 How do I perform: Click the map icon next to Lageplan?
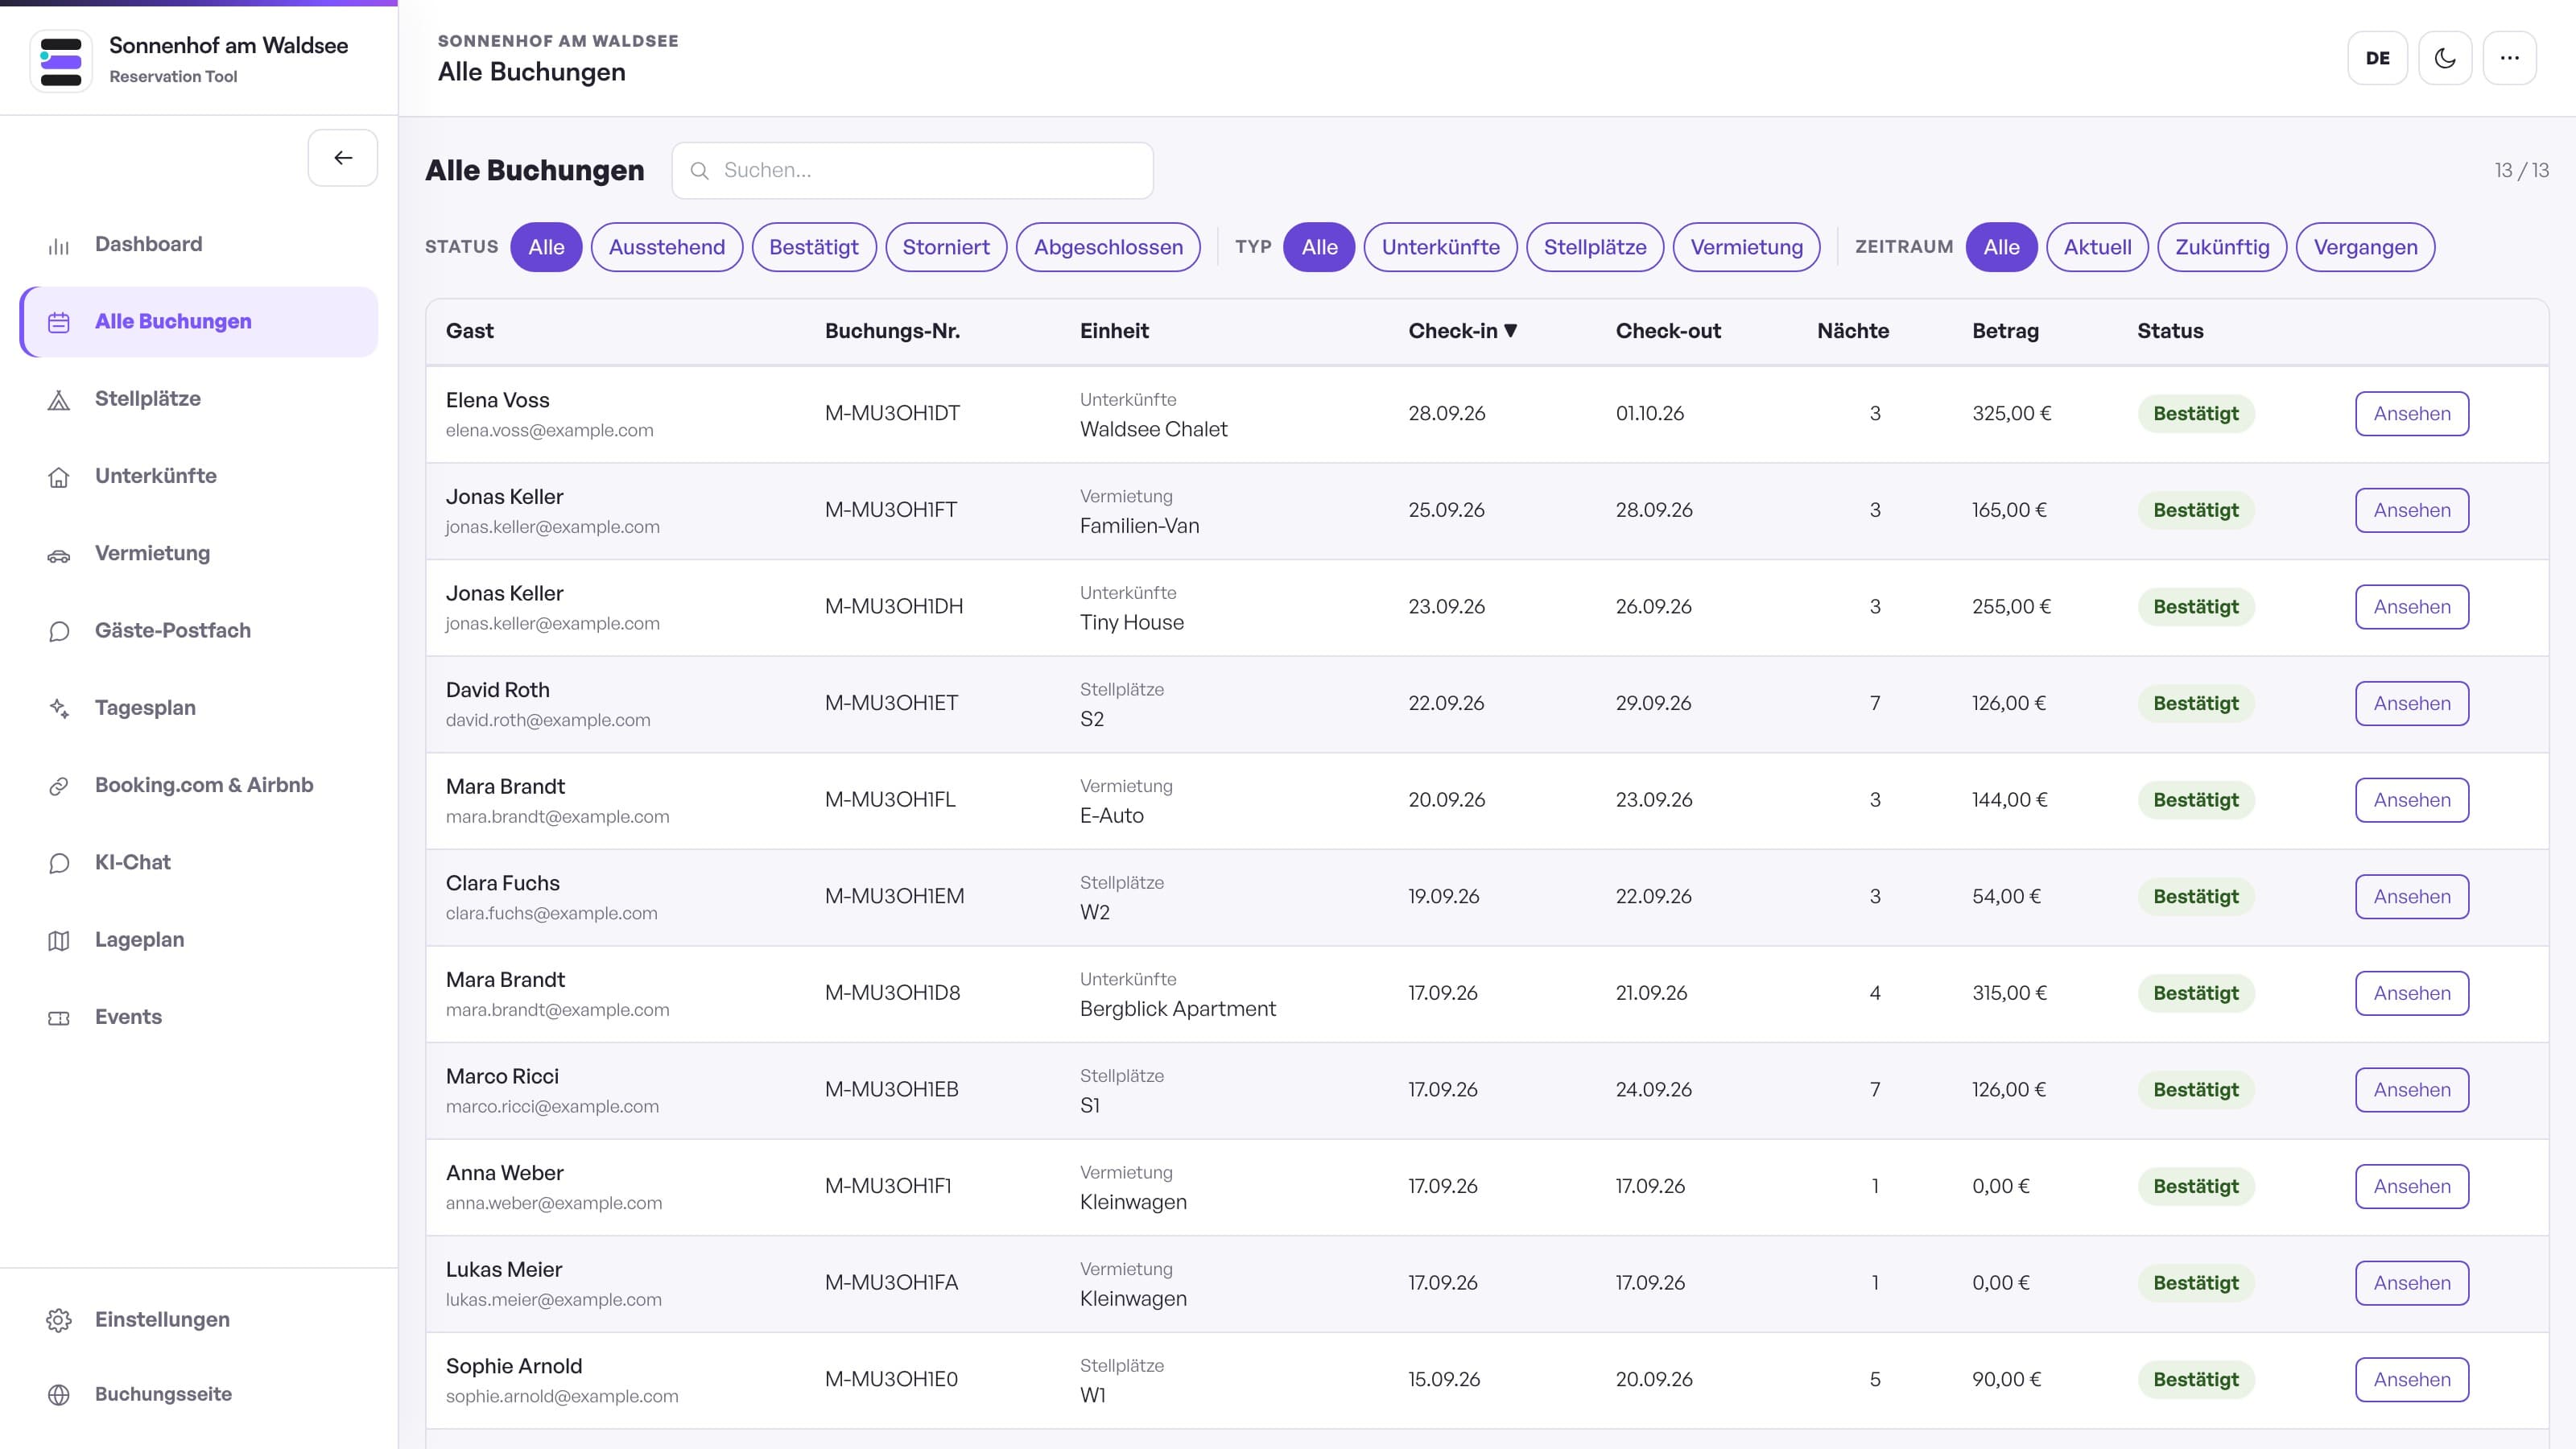59,941
